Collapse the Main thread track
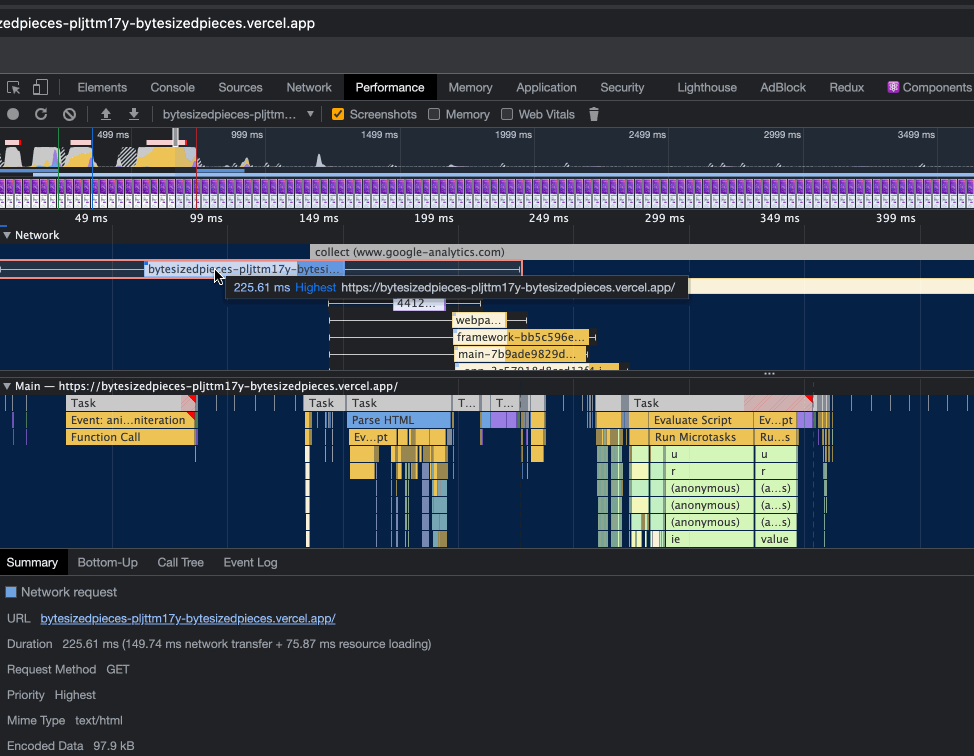 pyautogui.click(x=8, y=385)
